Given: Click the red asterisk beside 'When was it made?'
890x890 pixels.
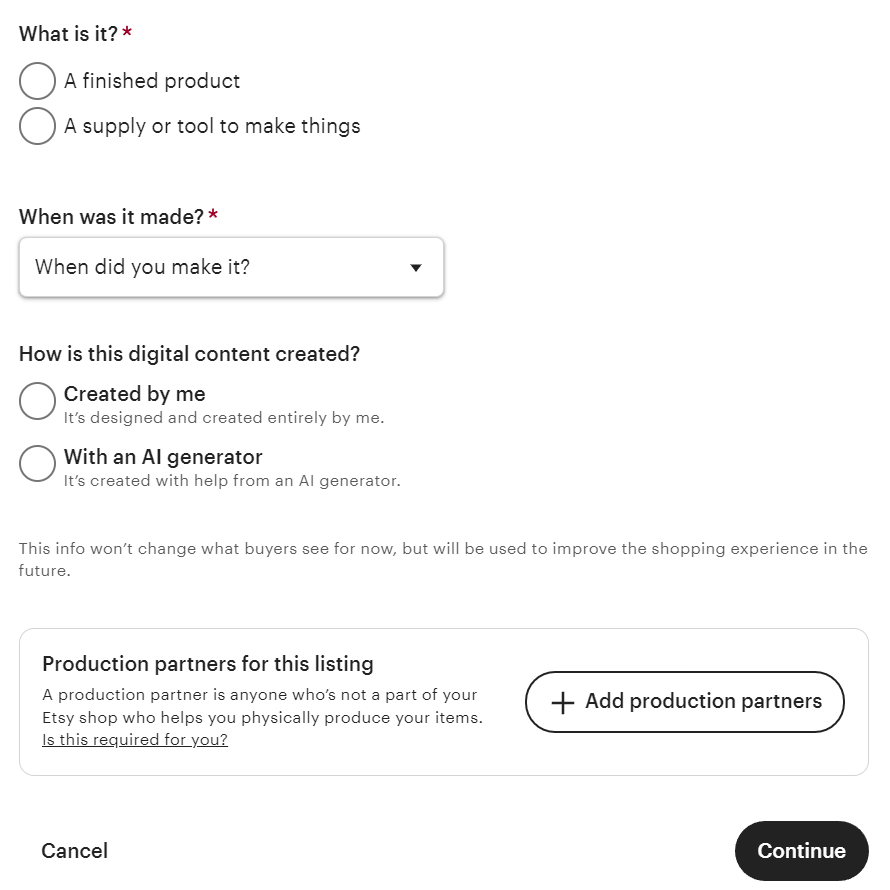Looking at the screenshot, I should tap(213, 216).
